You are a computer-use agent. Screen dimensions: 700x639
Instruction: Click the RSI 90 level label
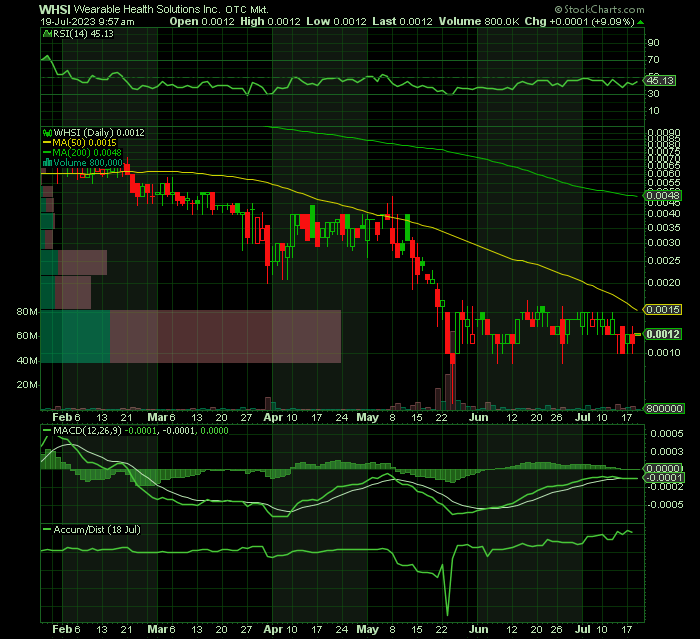[x=653, y=43]
